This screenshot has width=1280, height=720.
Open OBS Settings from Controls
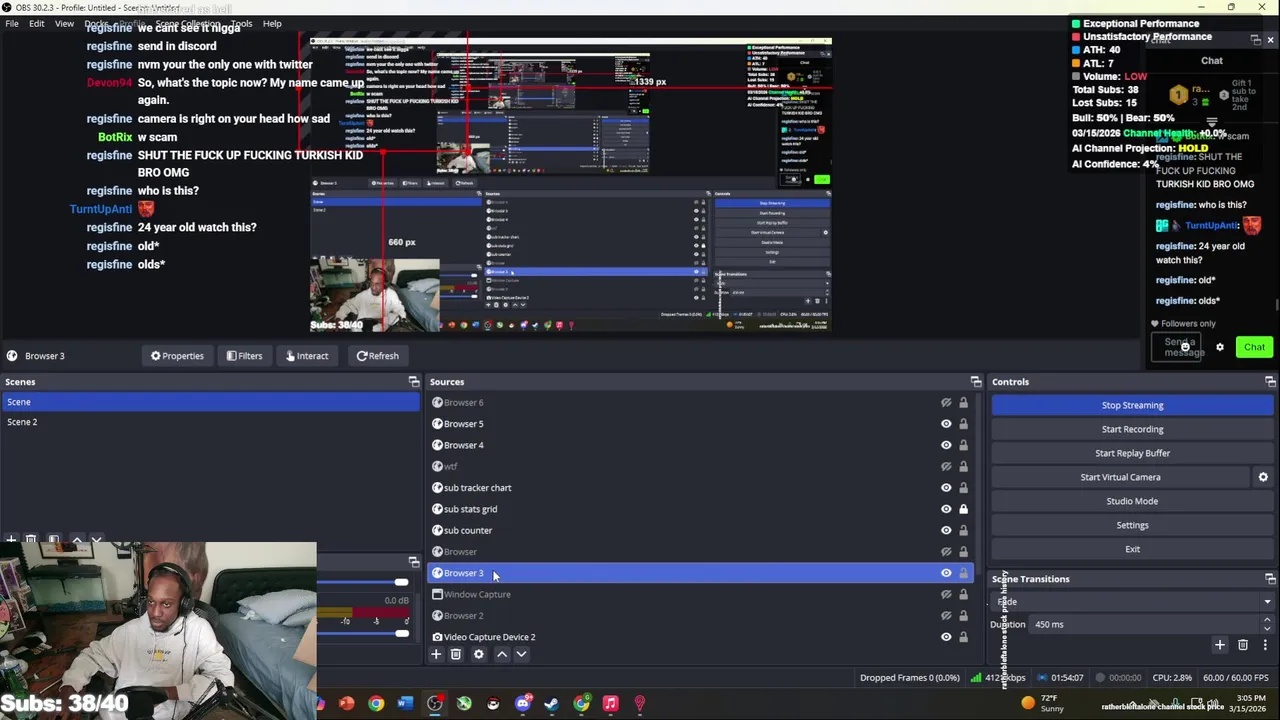[x=1132, y=525]
